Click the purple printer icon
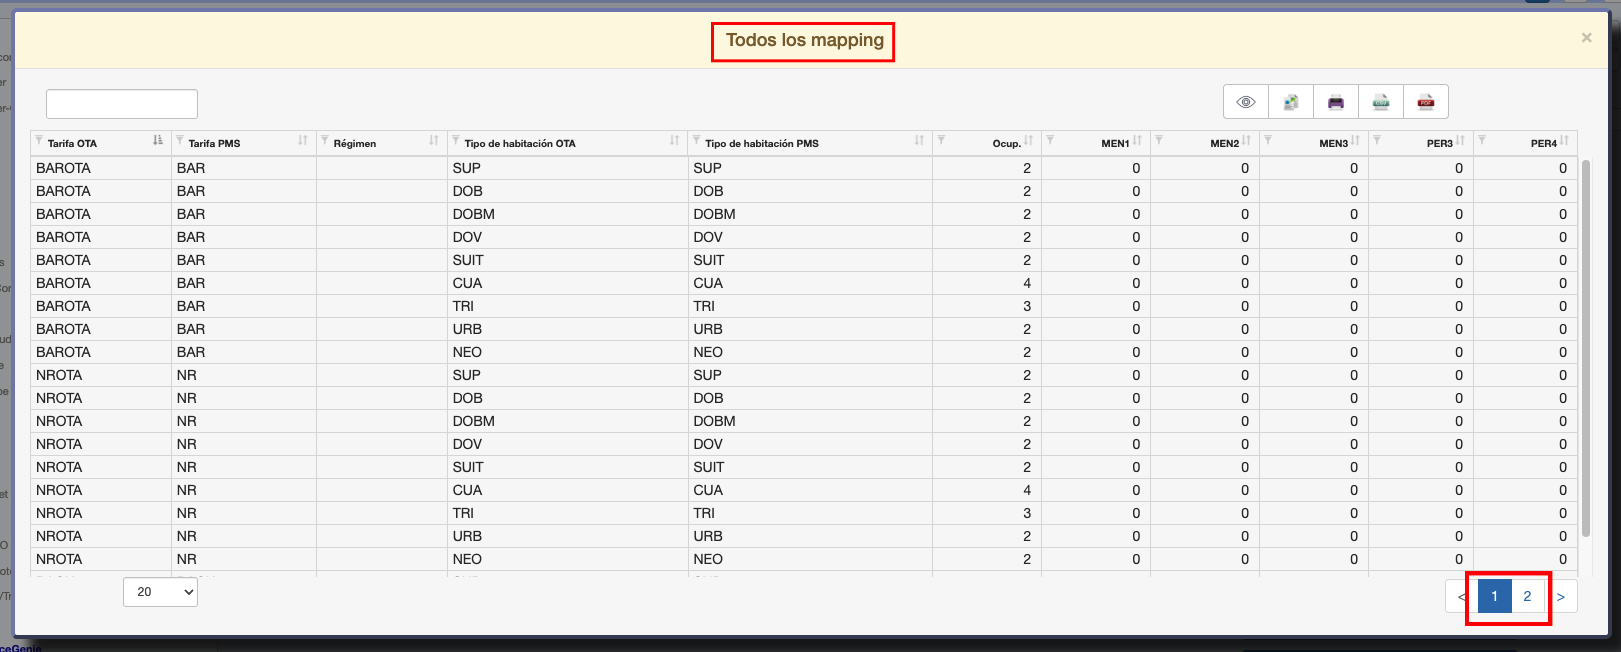The width and height of the screenshot is (1621, 652). pyautogui.click(x=1336, y=102)
